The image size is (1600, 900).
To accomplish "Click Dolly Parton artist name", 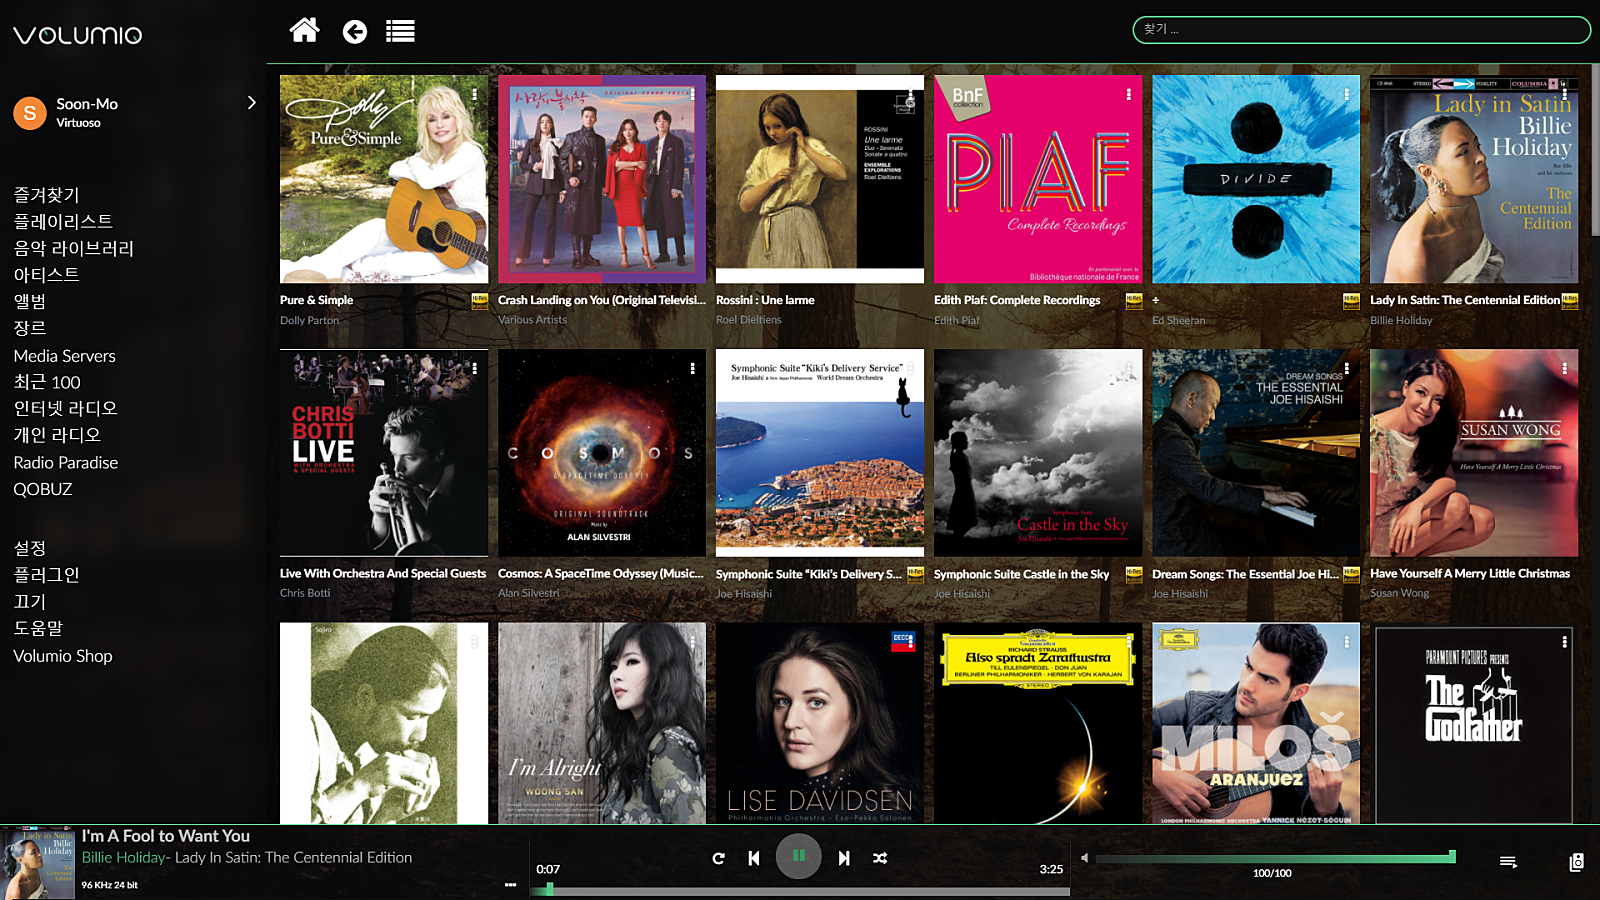I will [x=309, y=320].
